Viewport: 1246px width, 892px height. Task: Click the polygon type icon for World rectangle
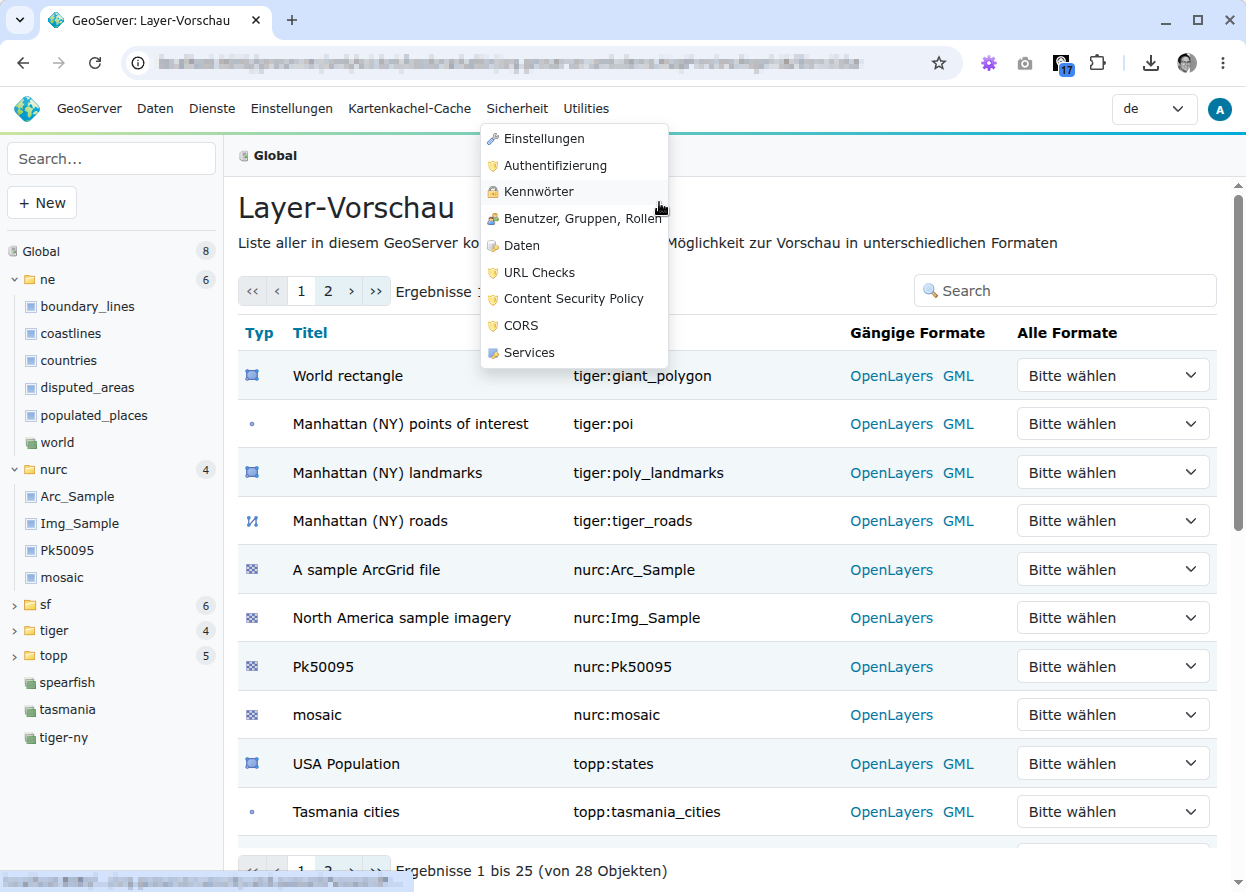(252, 376)
